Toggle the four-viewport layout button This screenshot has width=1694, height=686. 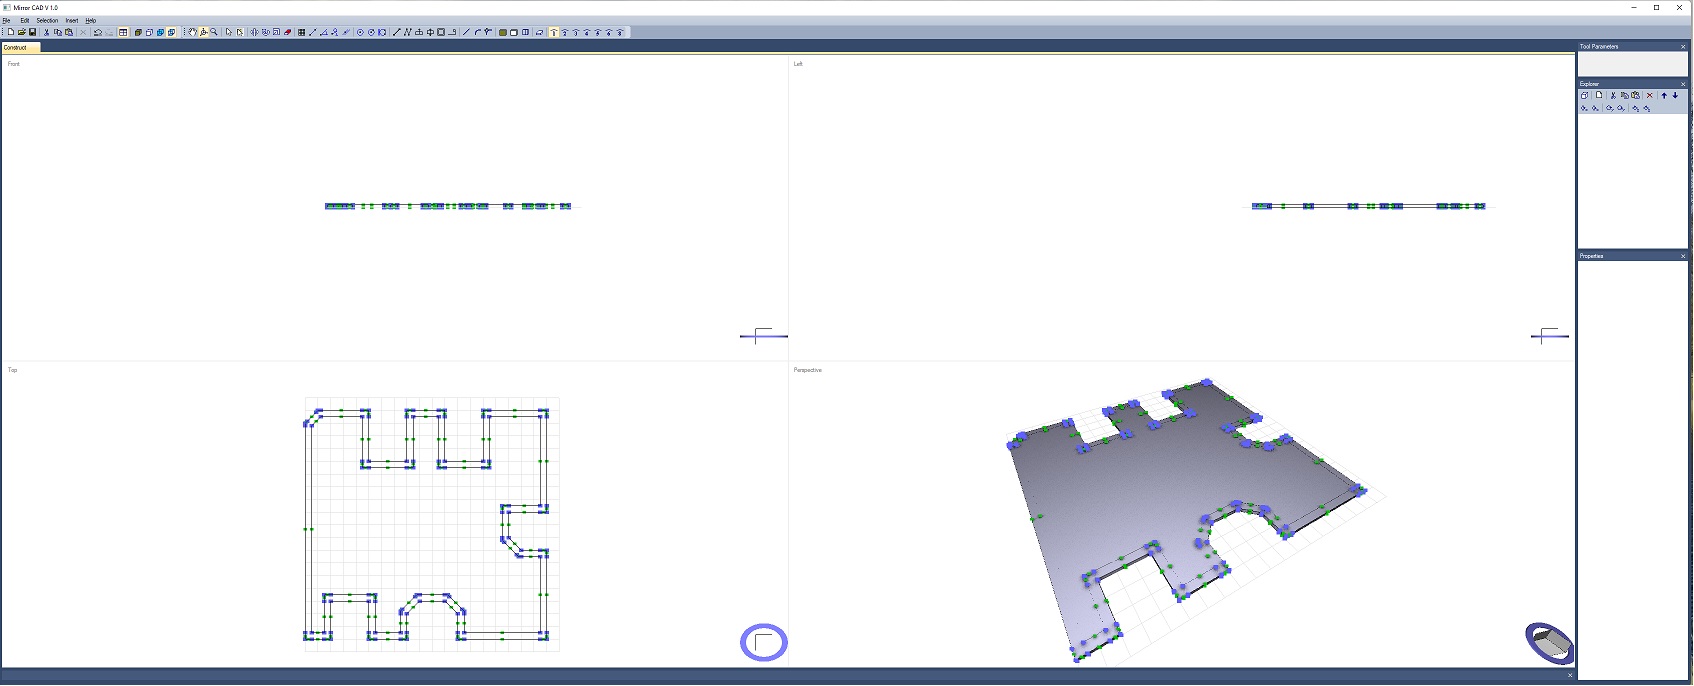coord(123,32)
